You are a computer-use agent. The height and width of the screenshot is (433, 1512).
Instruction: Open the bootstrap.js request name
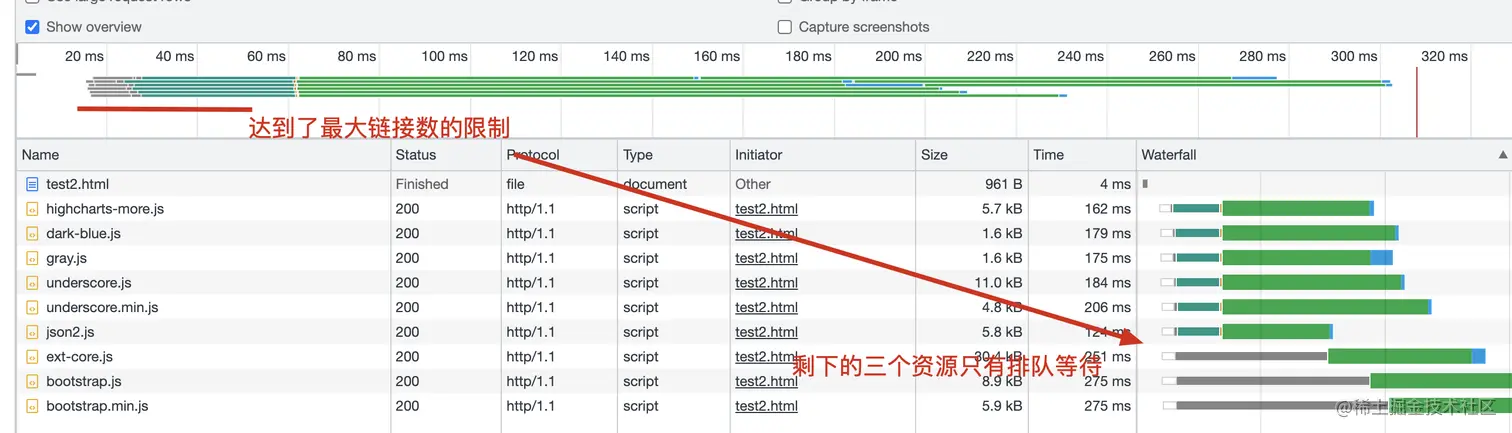pos(84,381)
